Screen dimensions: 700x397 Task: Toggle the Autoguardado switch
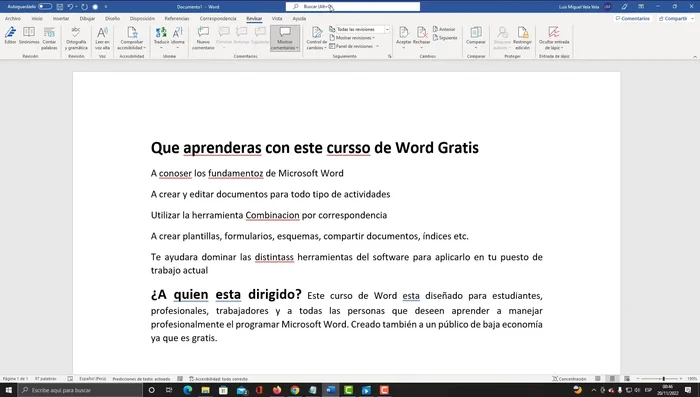45,7
